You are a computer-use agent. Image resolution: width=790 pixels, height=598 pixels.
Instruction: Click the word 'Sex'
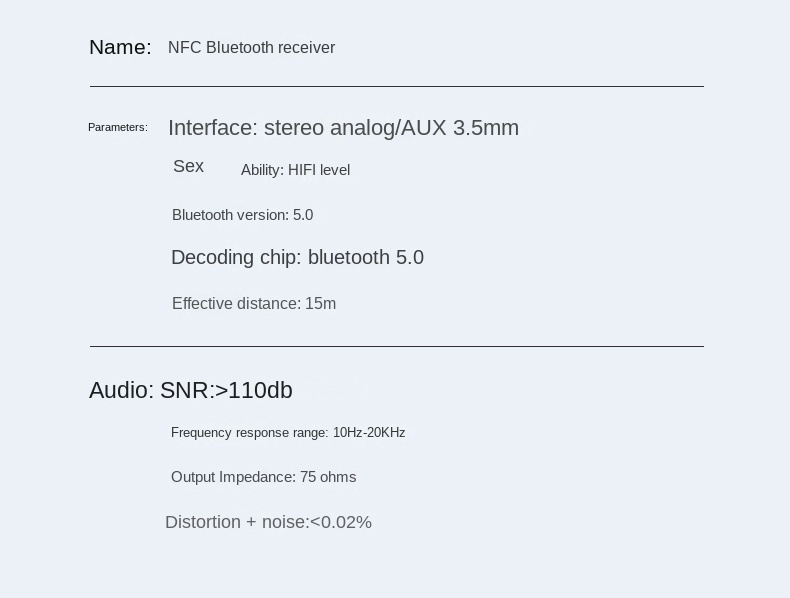[188, 166]
